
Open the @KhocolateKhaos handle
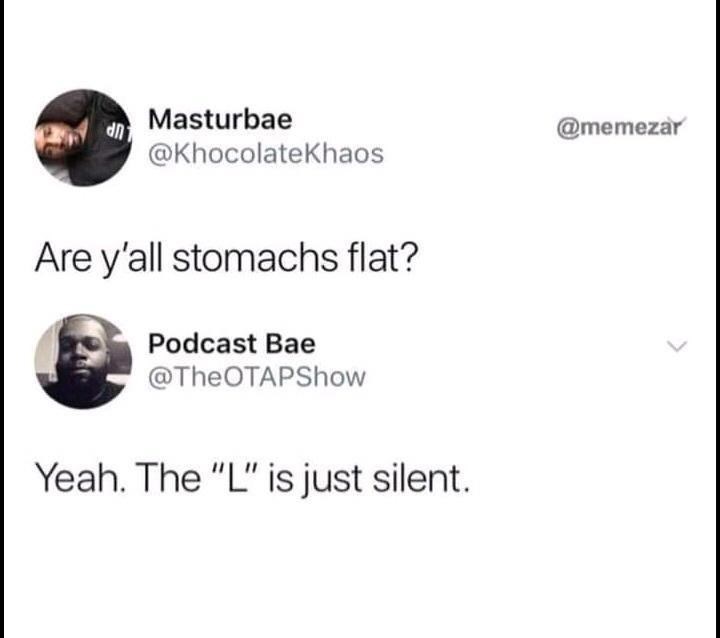pyautogui.click(x=266, y=154)
